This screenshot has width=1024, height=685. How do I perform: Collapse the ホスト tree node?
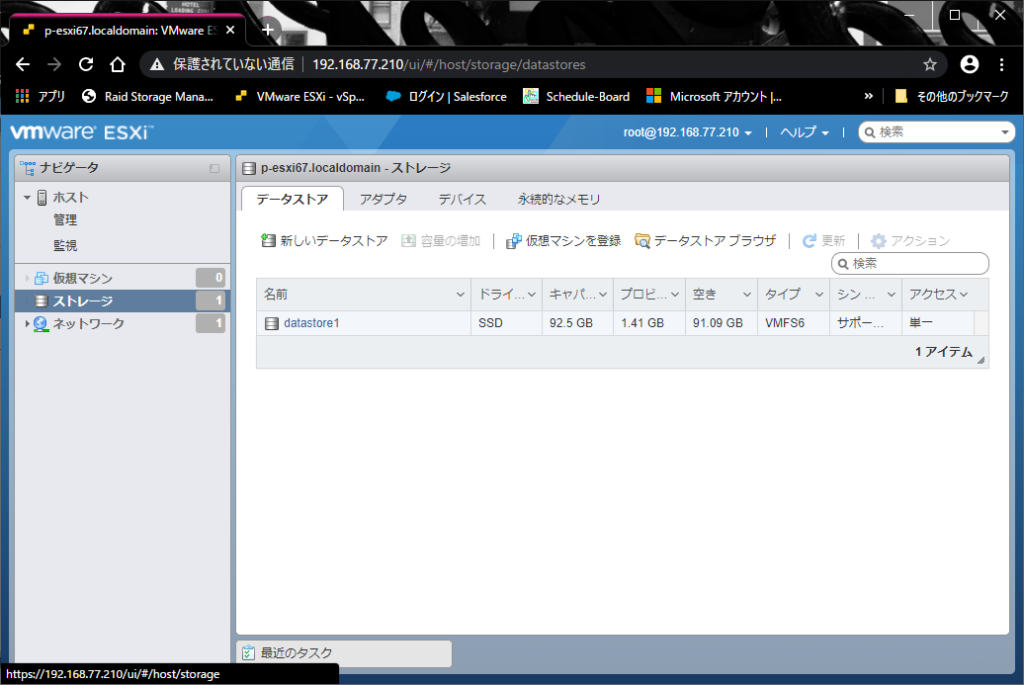point(27,197)
